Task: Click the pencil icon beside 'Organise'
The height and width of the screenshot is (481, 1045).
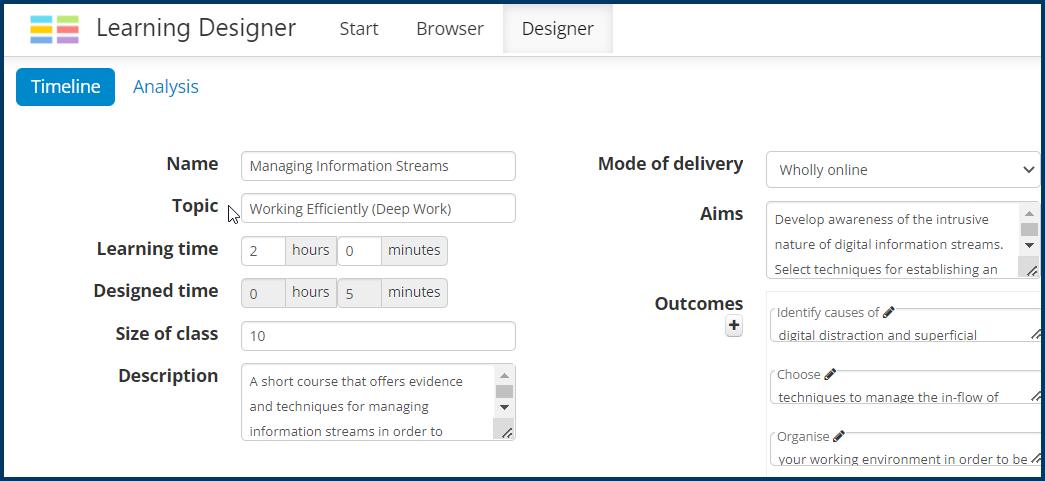Action: point(838,436)
